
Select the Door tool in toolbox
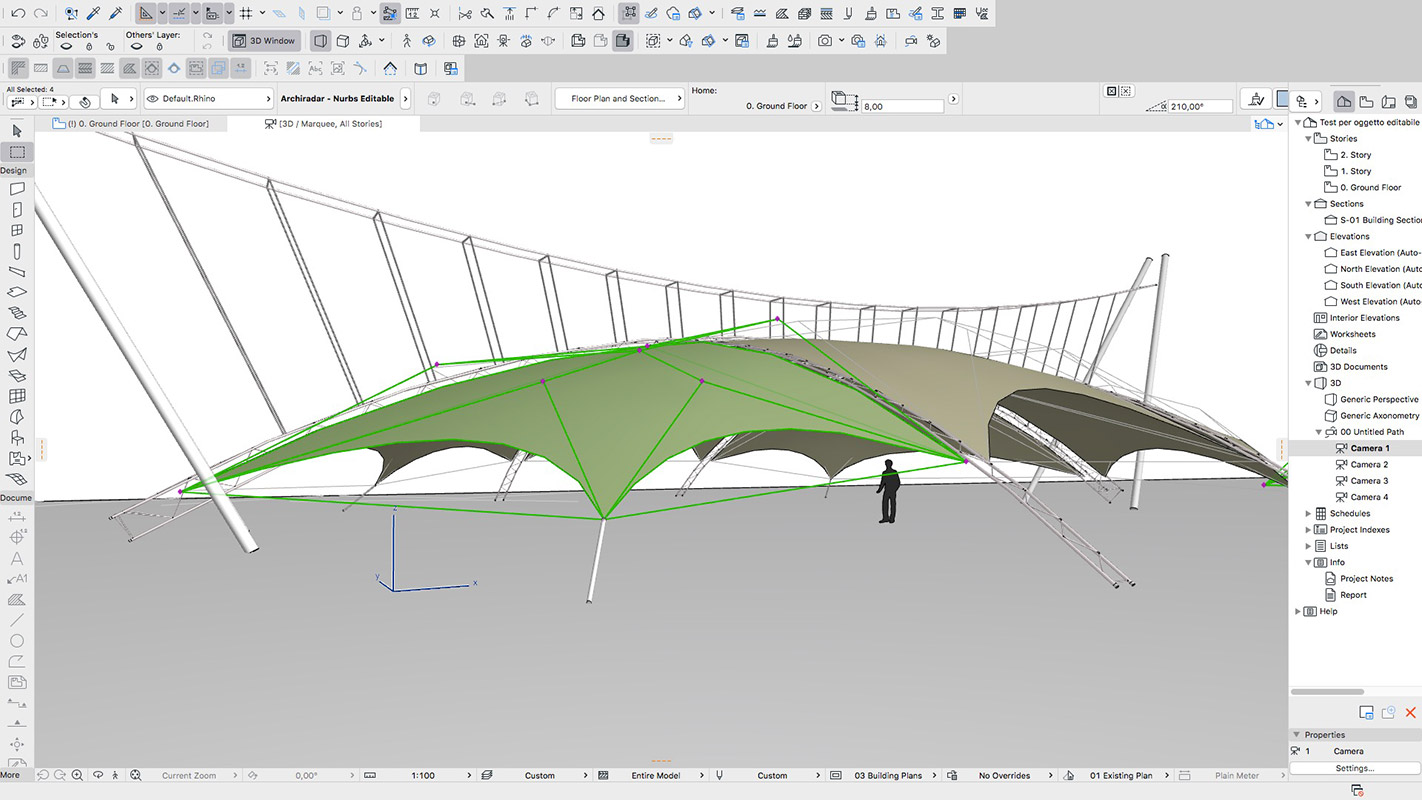pyautogui.click(x=17, y=210)
